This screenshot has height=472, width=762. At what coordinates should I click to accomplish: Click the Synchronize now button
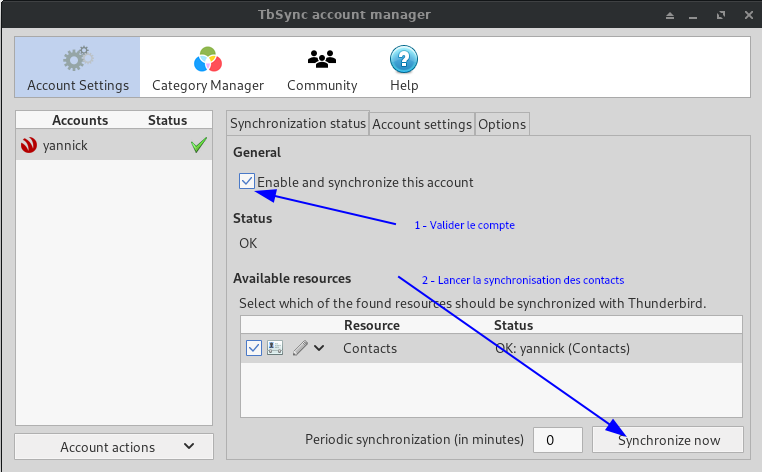click(668, 440)
